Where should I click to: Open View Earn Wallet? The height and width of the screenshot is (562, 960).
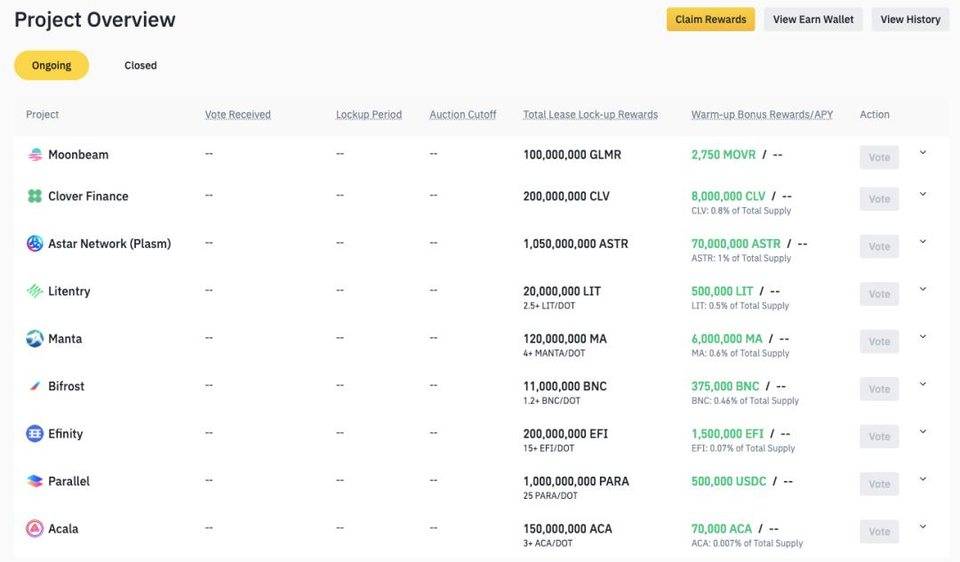click(813, 20)
